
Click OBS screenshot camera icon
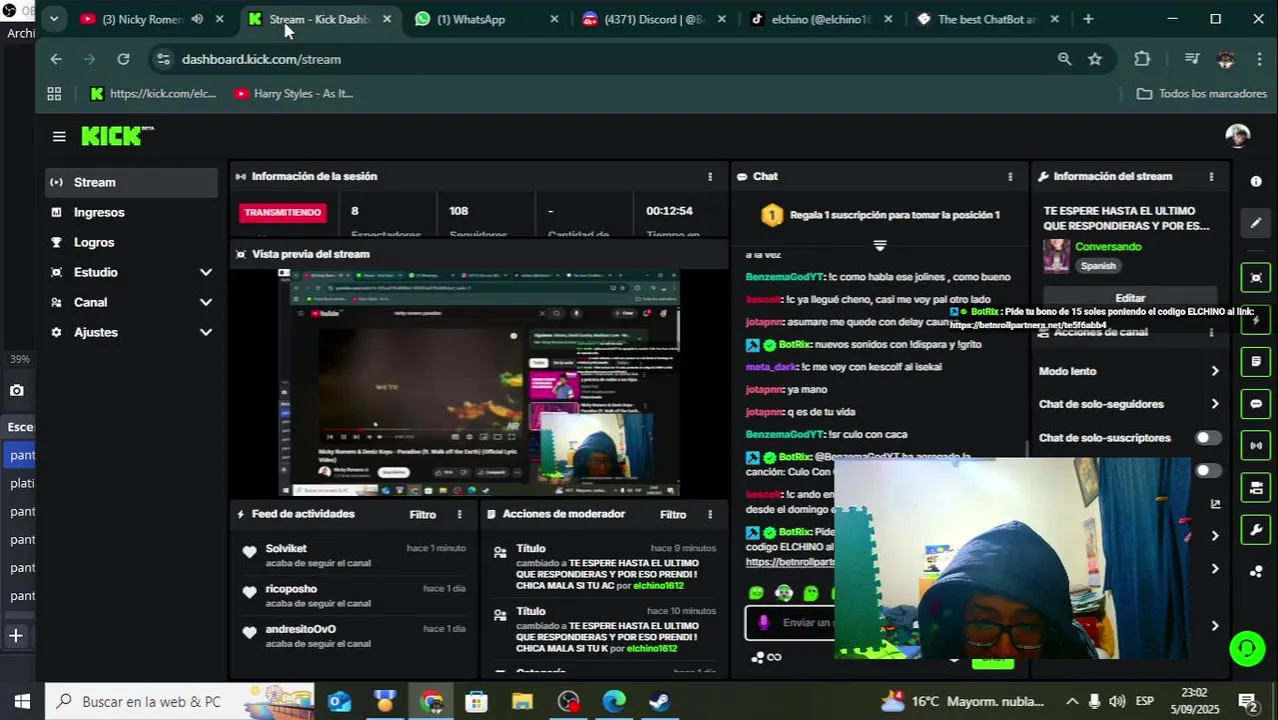click(16, 390)
